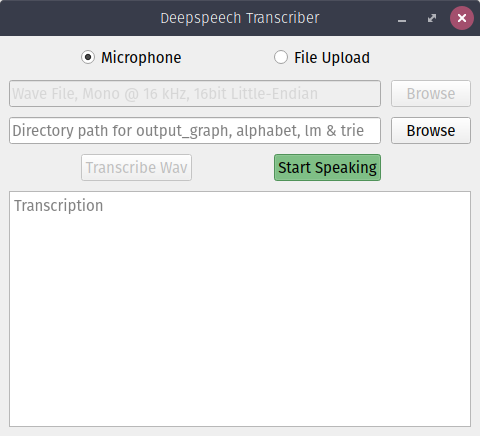This screenshot has width=480, height=436.
Task: Click the green Start Speaking button
Action: [327, 167]
